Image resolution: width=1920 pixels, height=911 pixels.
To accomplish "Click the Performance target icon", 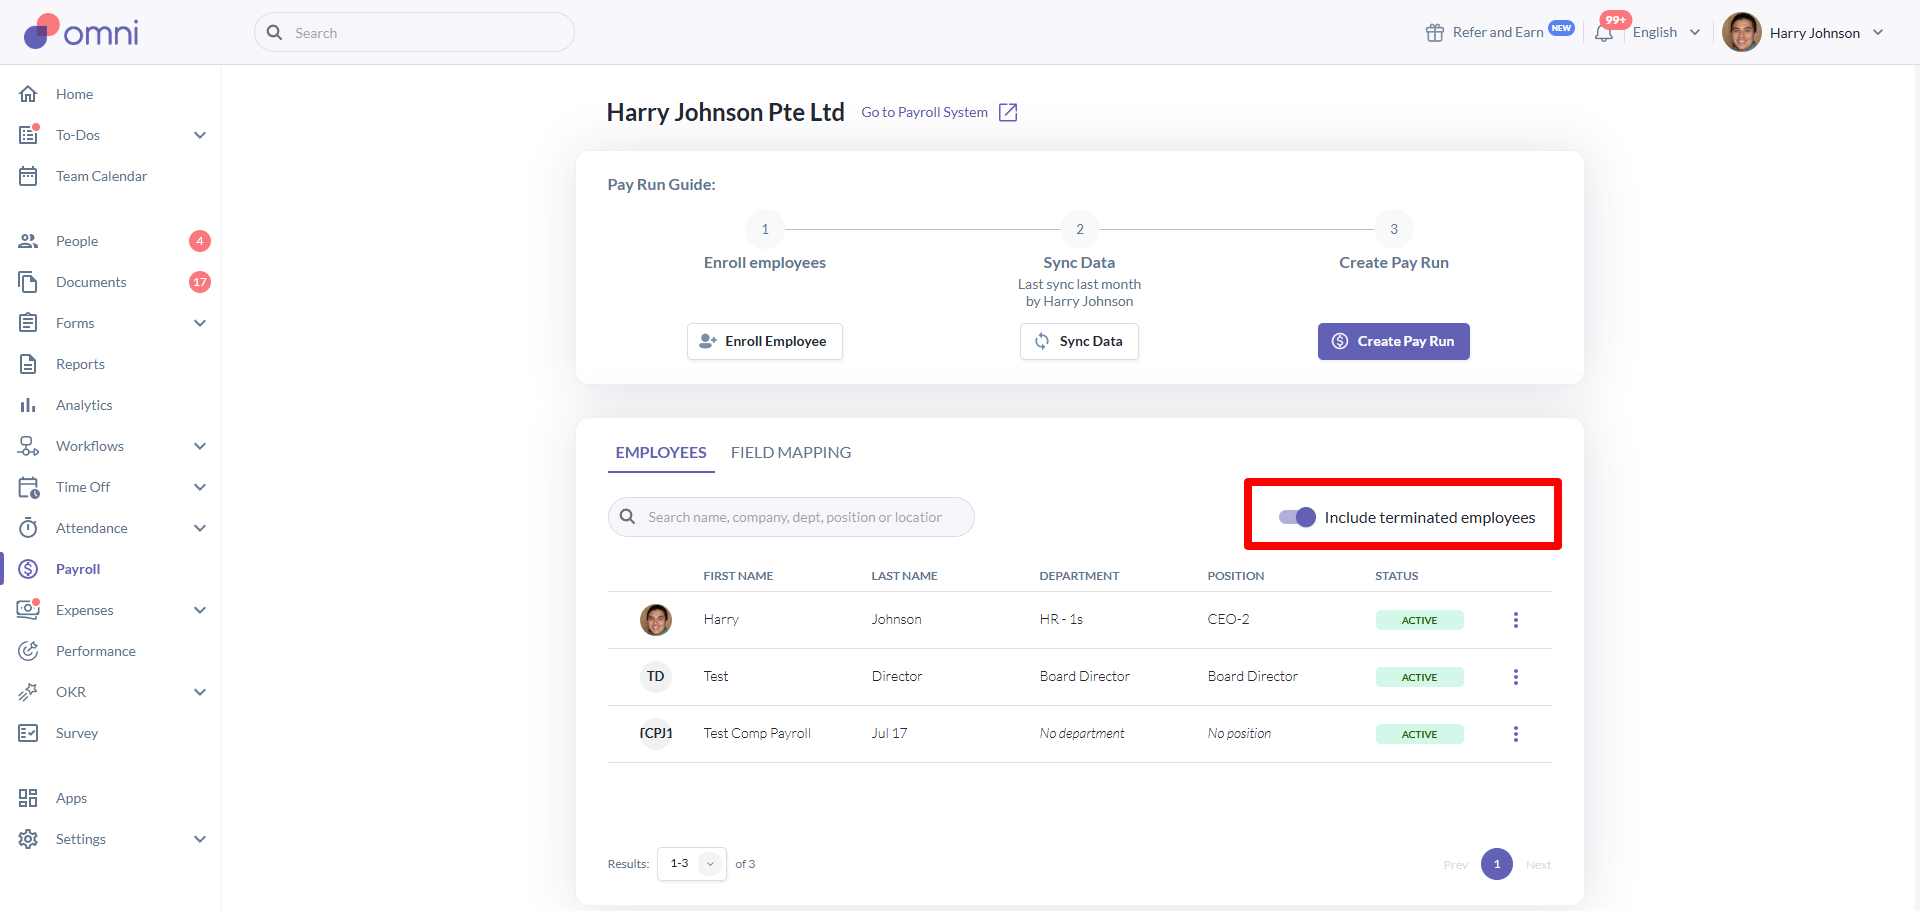I will (28, 651).
